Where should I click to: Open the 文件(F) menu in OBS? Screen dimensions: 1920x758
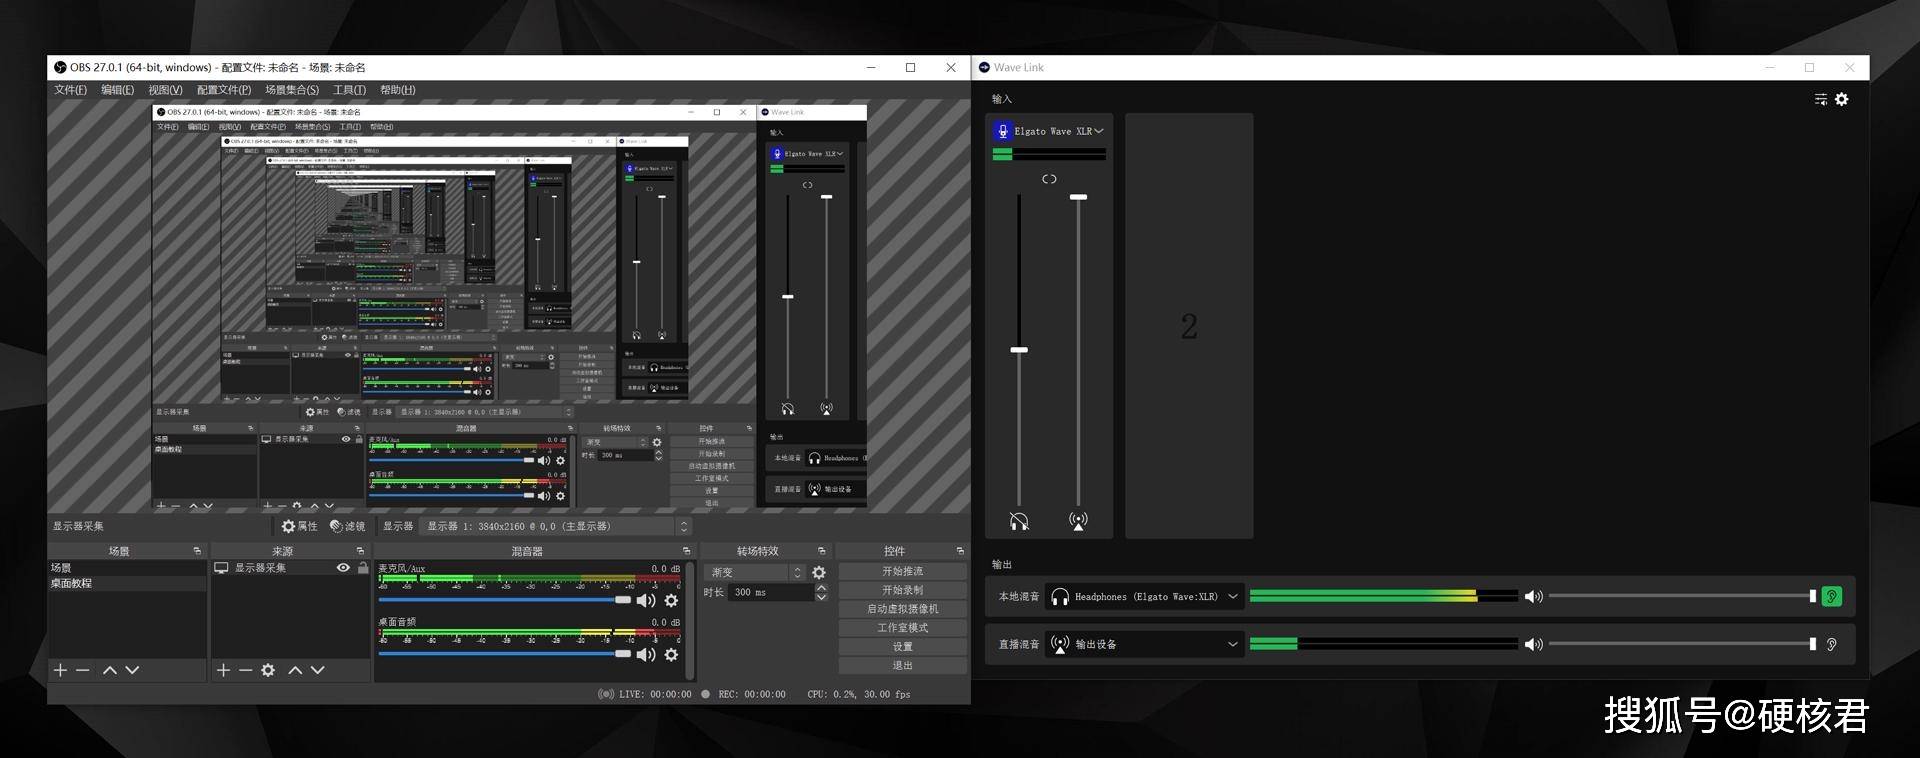tap(70, 90)
